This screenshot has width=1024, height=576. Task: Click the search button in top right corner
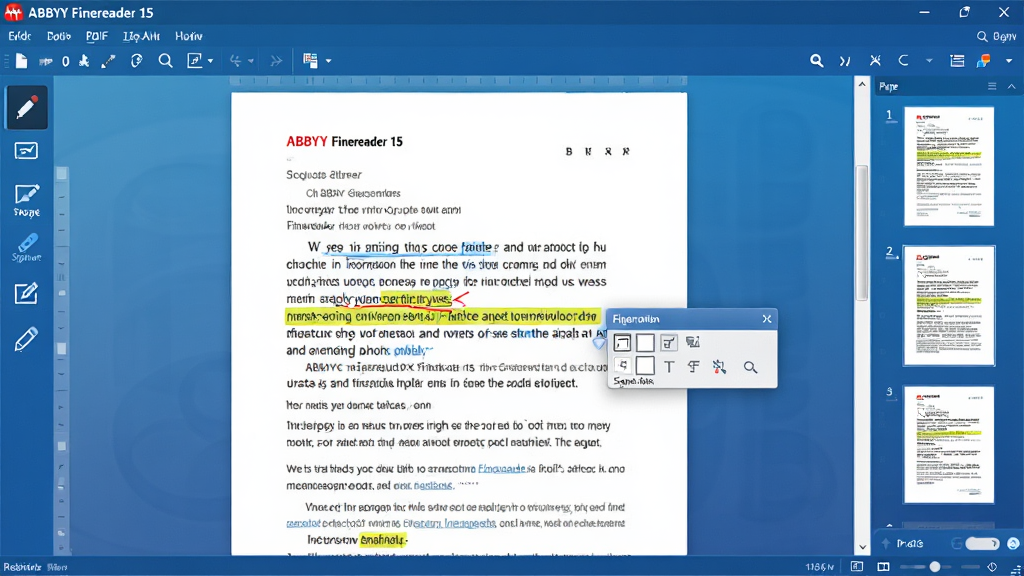pos(996,37)
